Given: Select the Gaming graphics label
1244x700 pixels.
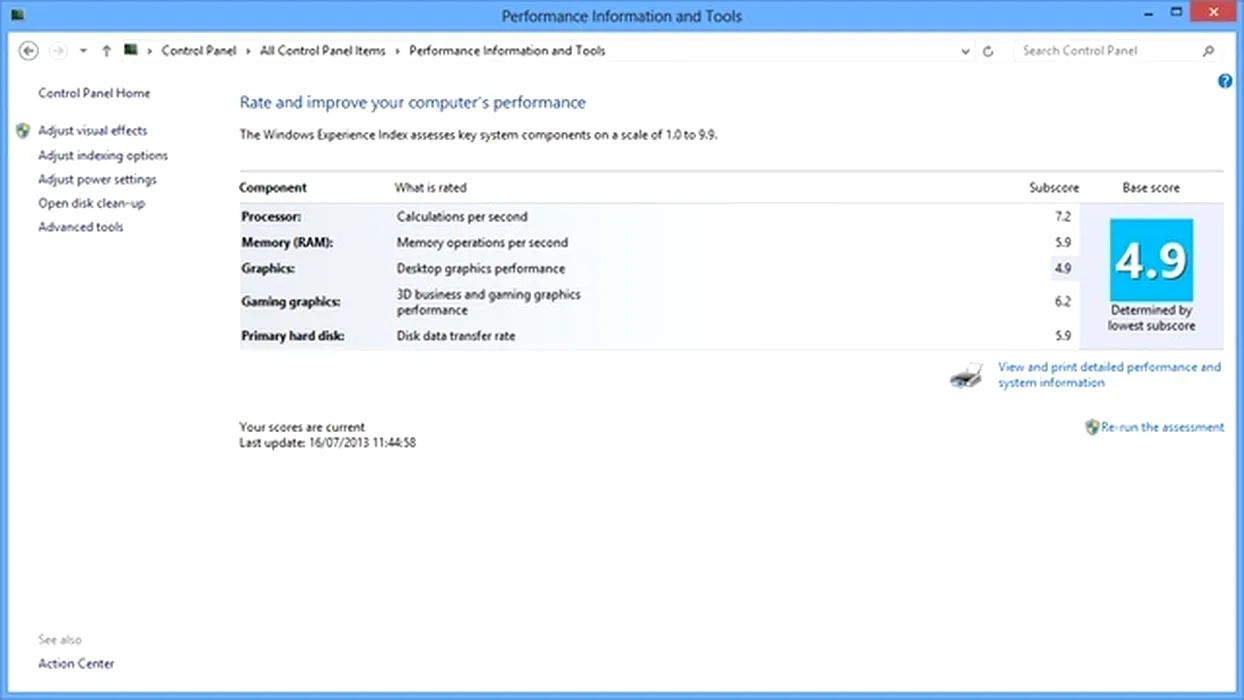Looking at the screenshot, I should point(291,301).
